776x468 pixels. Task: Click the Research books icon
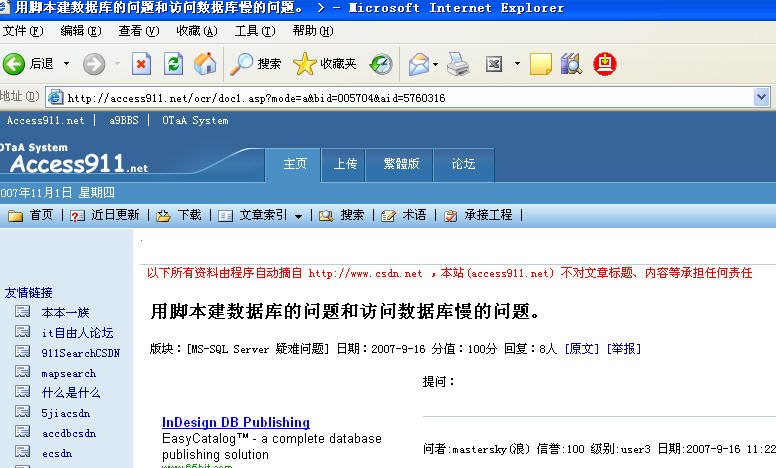[571, 64]
